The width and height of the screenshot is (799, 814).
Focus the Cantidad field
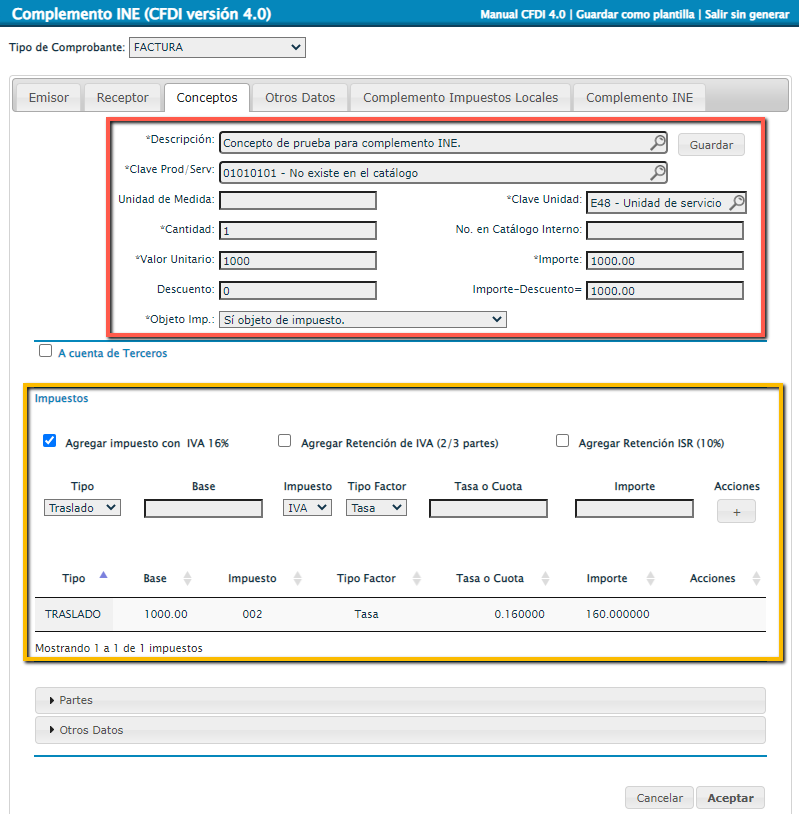(298, 230)
